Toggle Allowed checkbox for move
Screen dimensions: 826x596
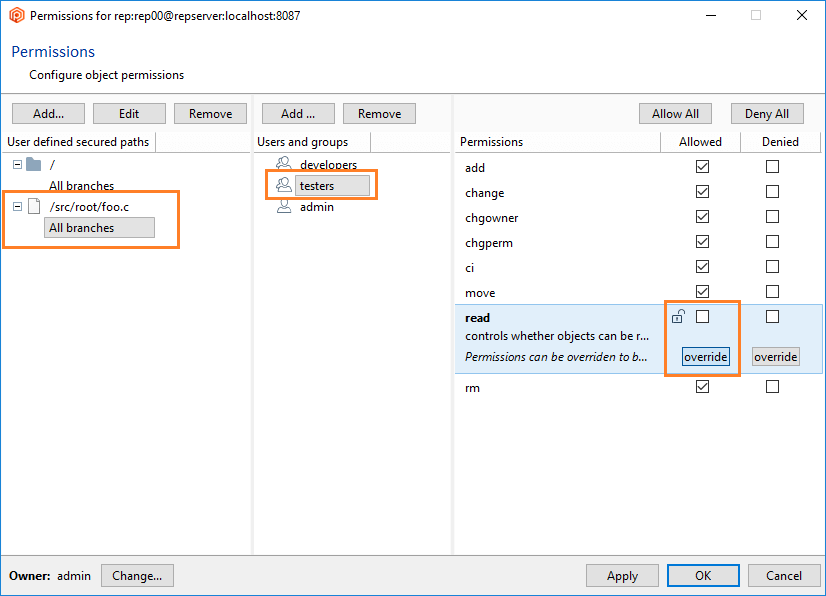pyautogui.click(x=702, y=291)
